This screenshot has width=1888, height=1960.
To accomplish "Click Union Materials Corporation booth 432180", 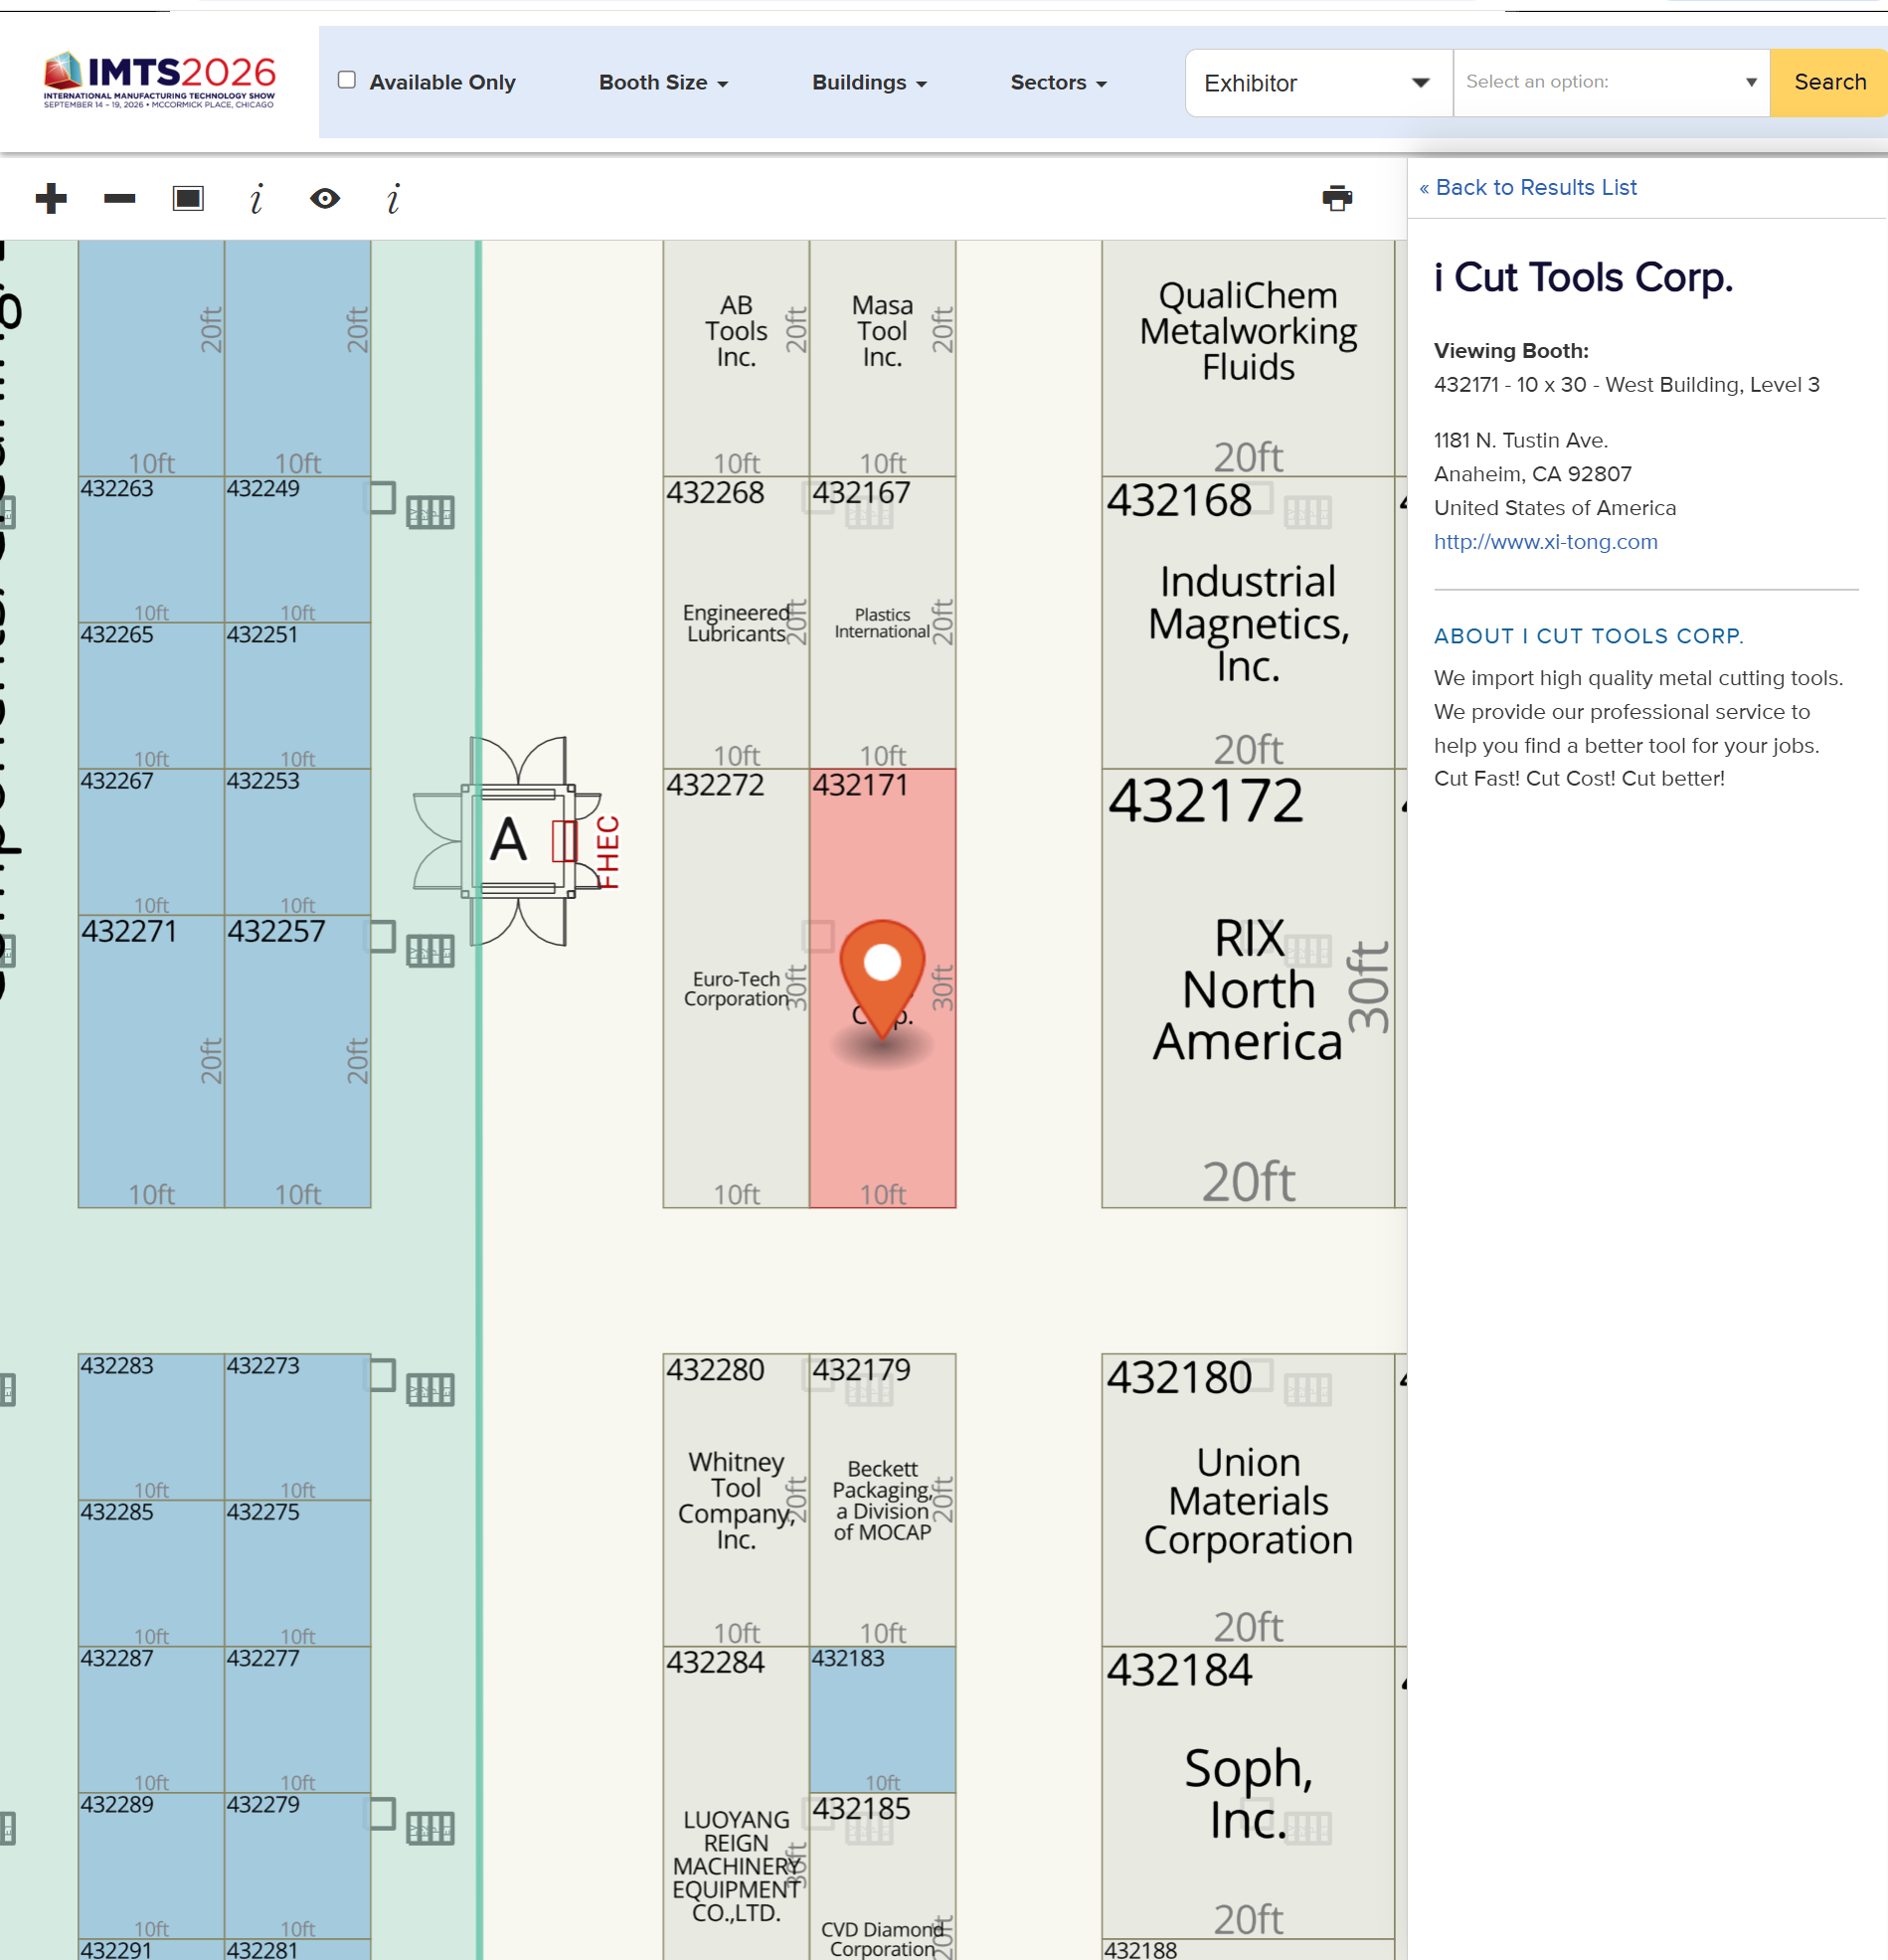I will pos(1248,1500).
